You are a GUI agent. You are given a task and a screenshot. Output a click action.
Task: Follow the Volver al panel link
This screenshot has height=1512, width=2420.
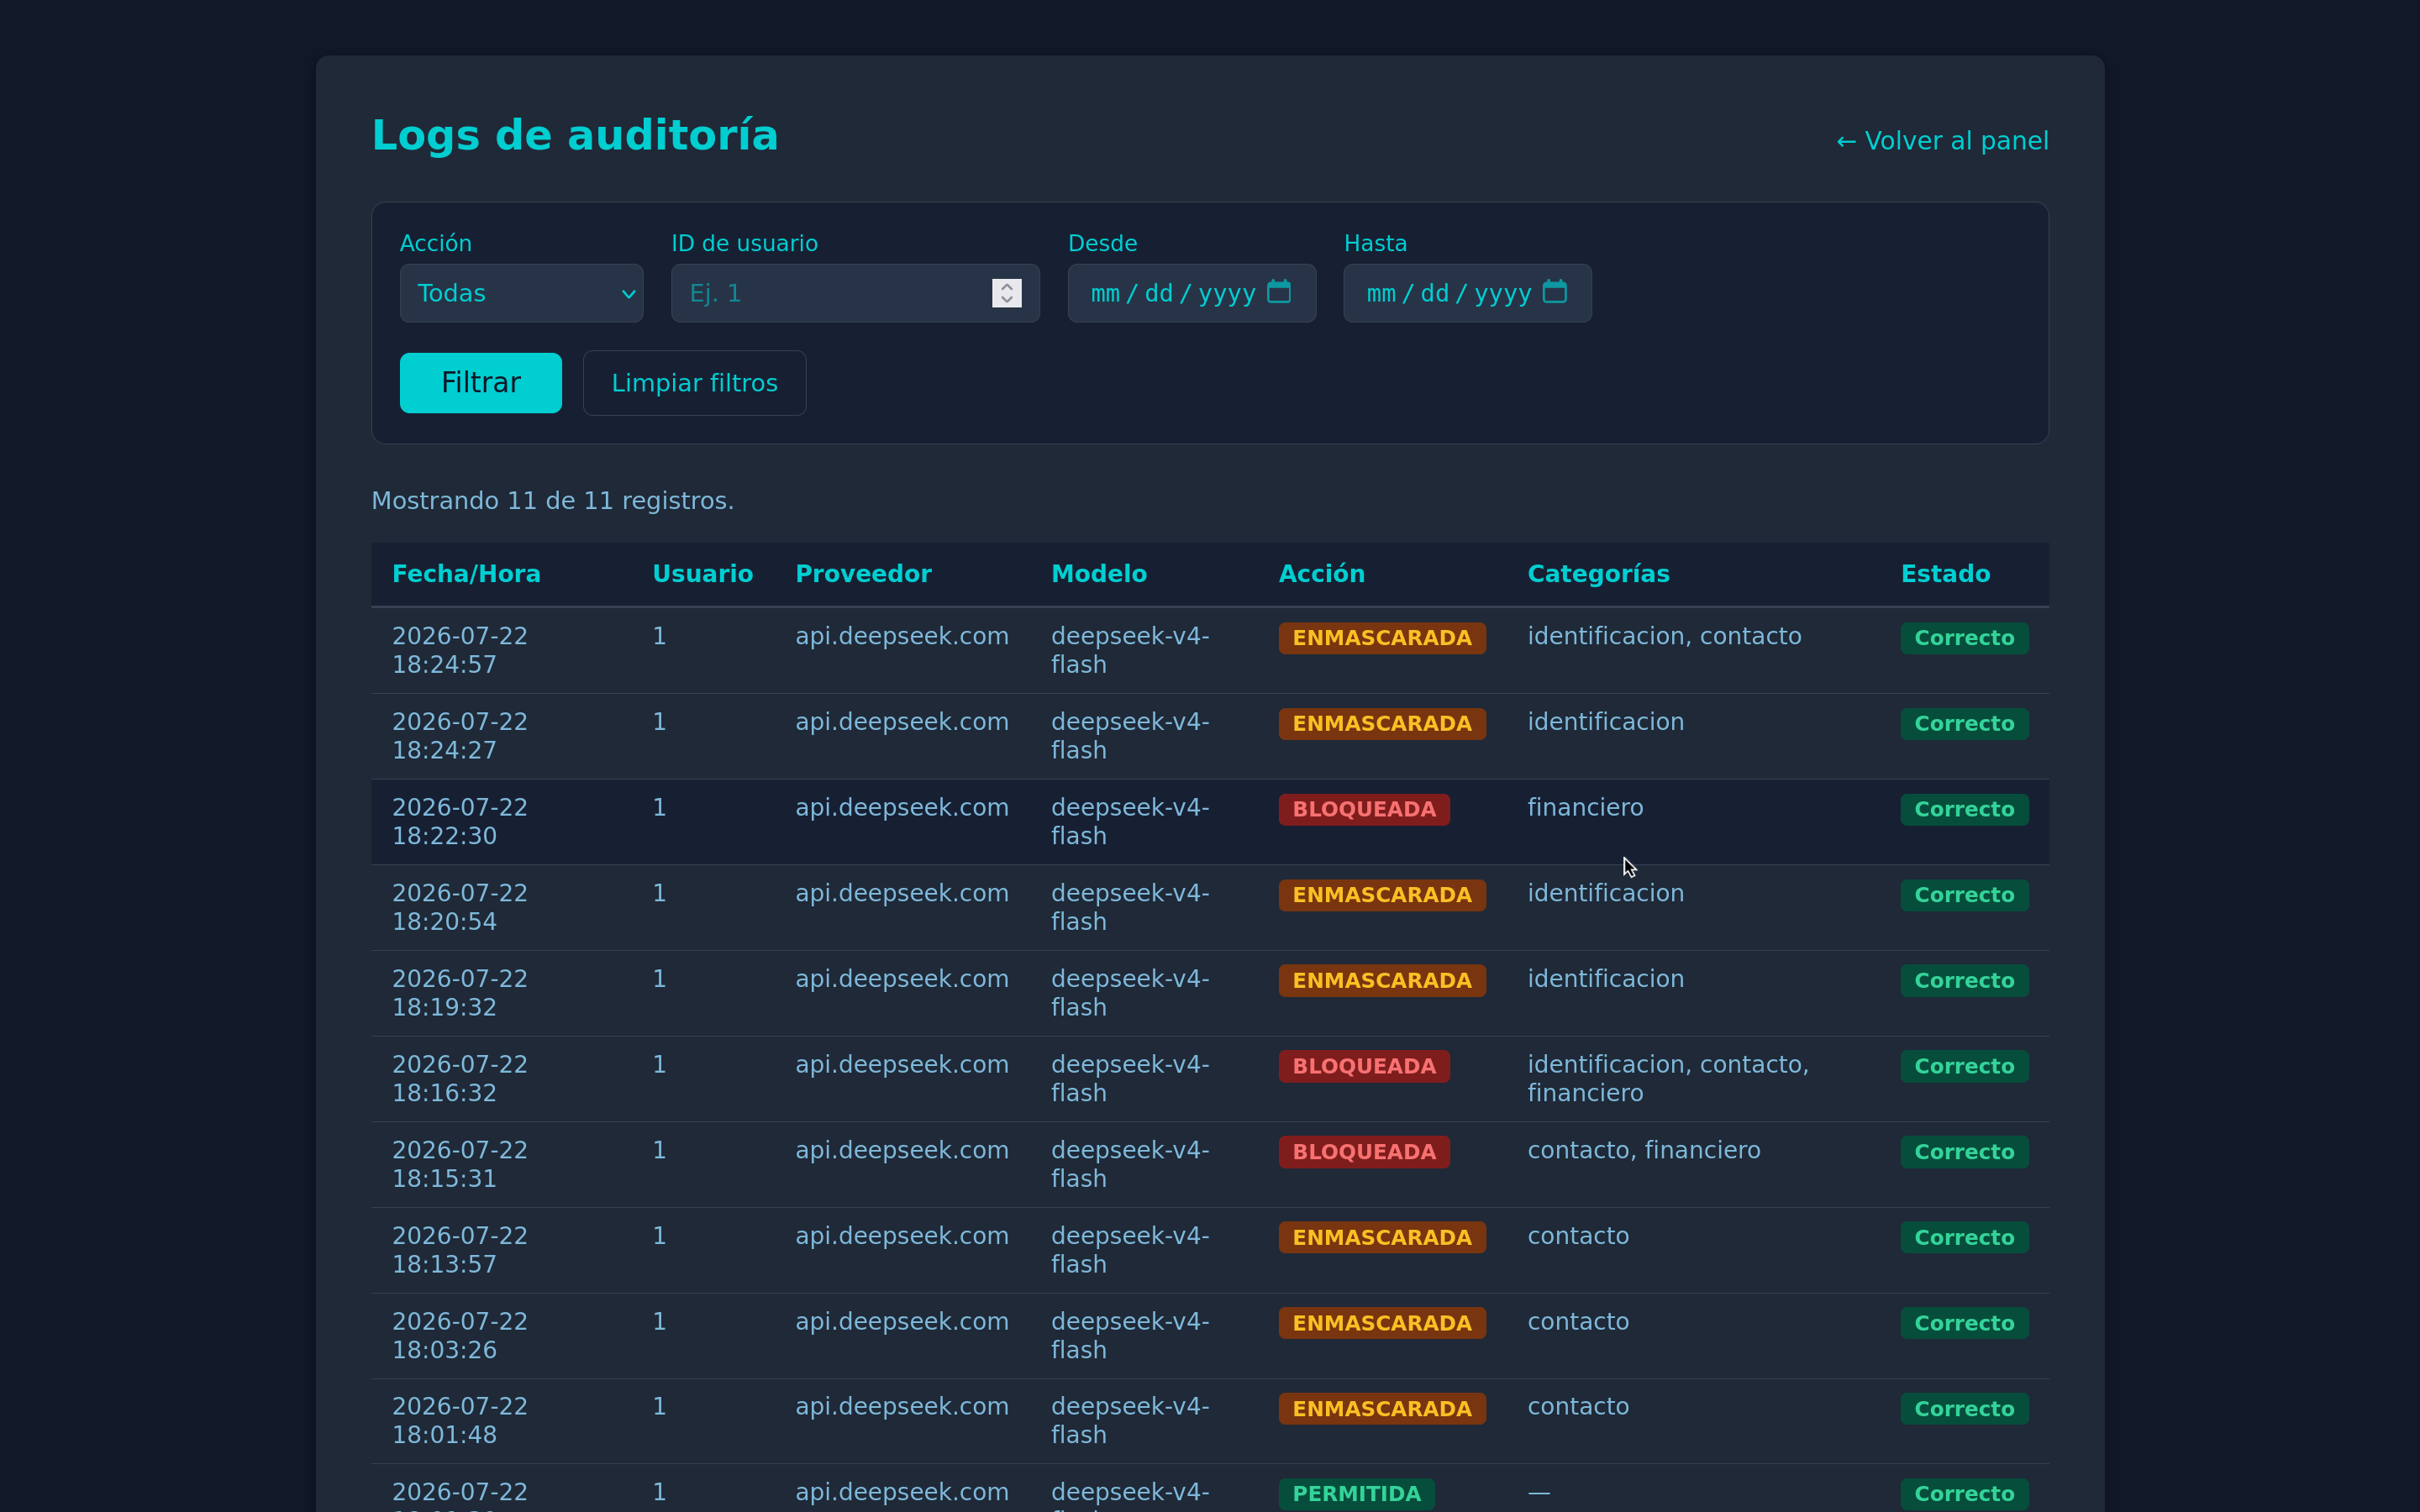pos(1942,141)
